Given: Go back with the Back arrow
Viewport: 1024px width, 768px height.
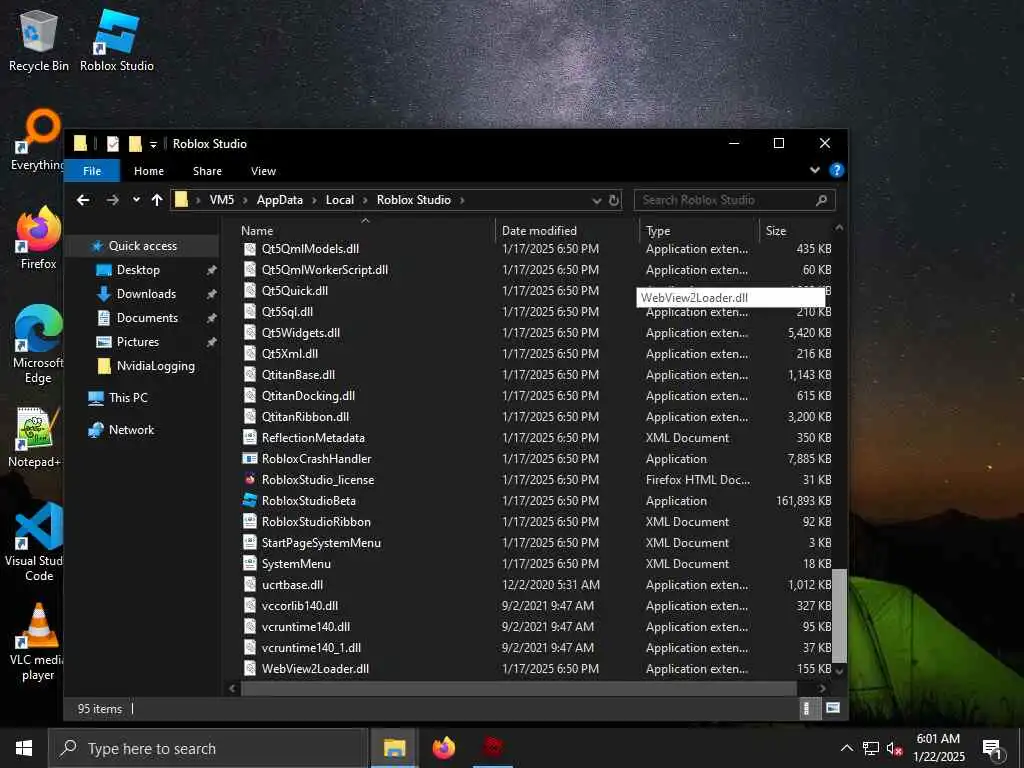Looking at the screenshot, I should pyautogui.click(x=83, y=200).
